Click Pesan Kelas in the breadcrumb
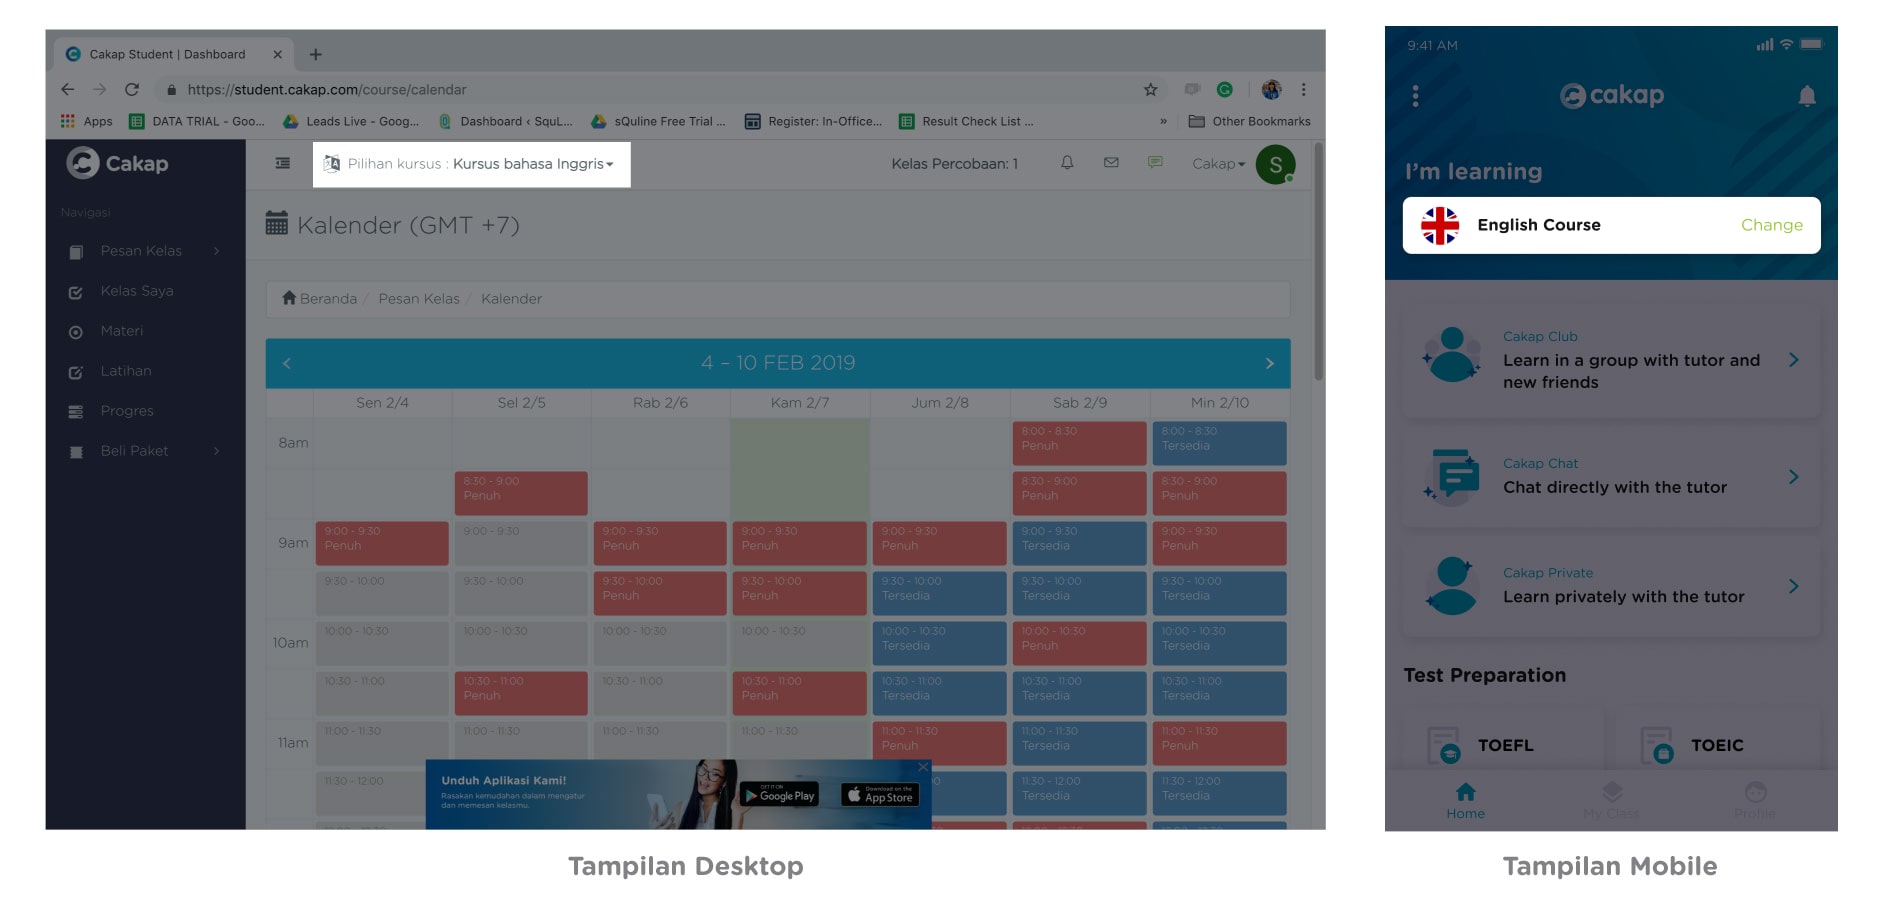 click(419, 299)
